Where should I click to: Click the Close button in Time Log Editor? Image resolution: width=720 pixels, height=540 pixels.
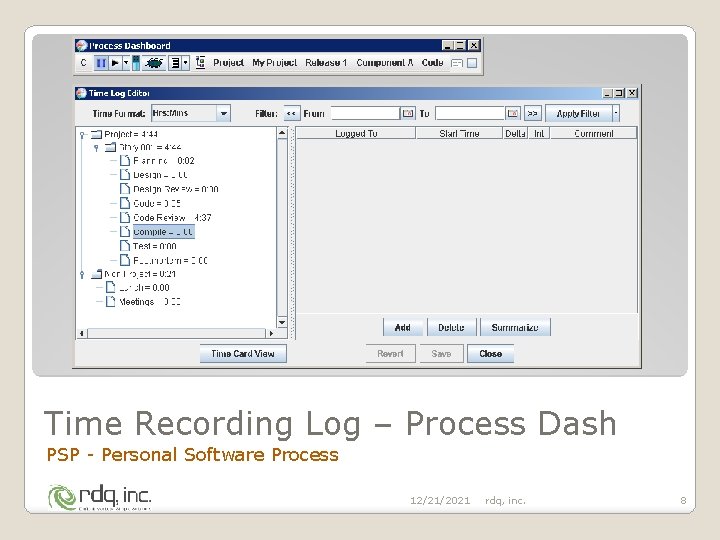tap(490, 354)
